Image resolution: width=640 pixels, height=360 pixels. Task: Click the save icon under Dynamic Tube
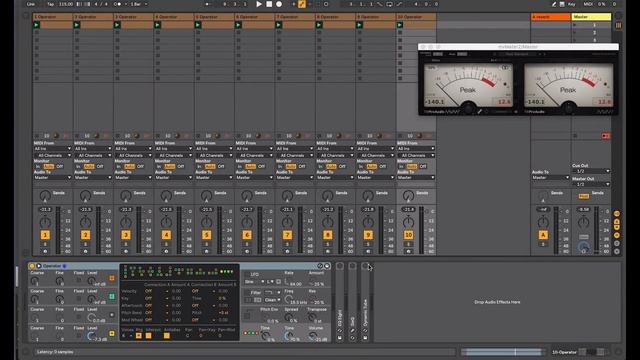click(x=365, y=338)
